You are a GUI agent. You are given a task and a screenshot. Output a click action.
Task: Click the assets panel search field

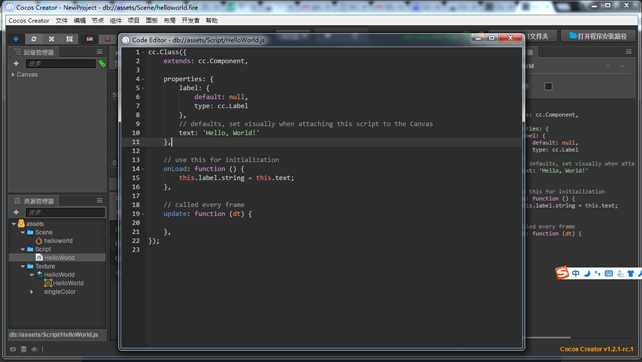pyautogui.click(x=66, y=212)
